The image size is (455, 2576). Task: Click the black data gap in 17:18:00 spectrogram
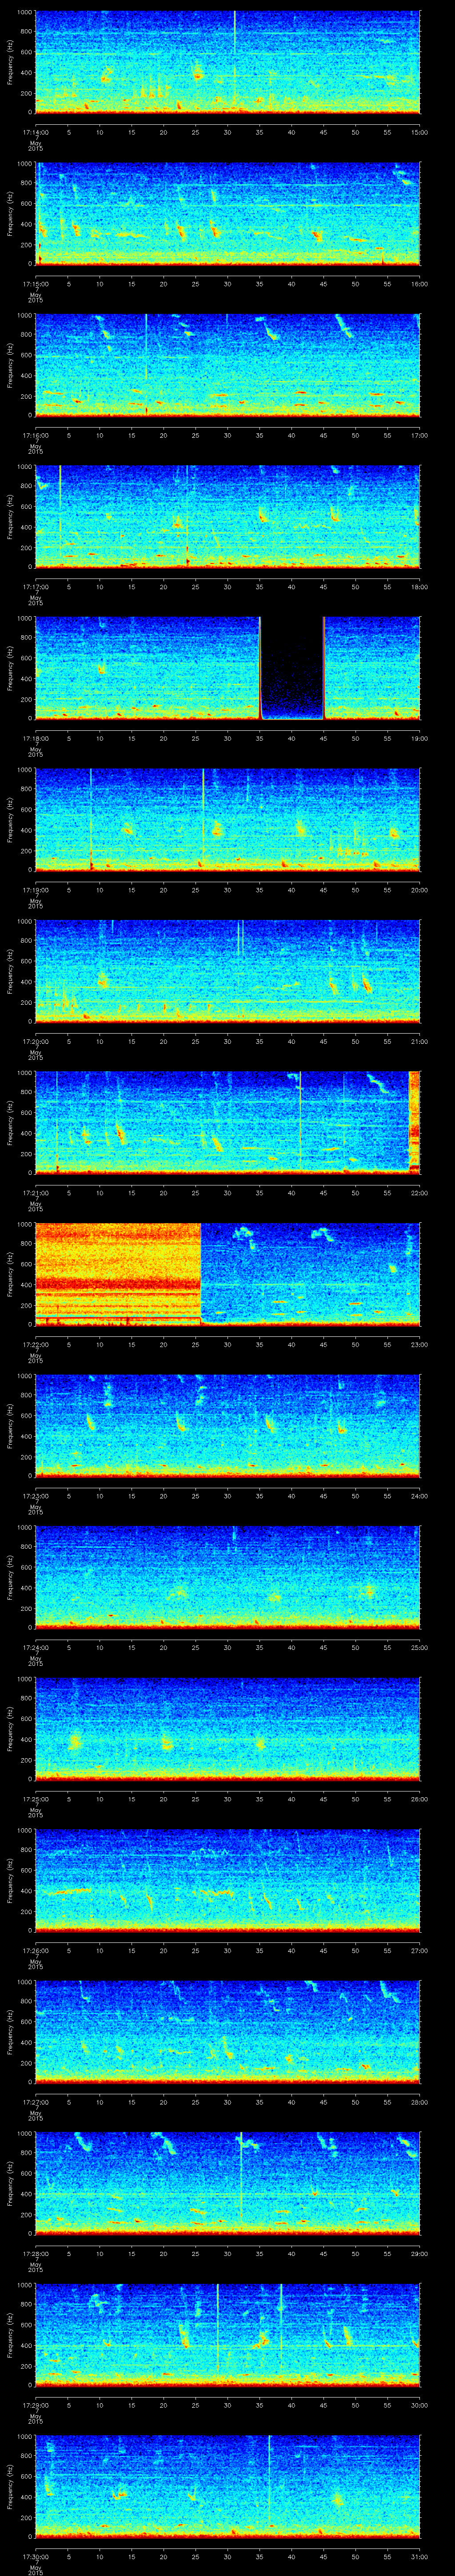click(x=292, y=668)
